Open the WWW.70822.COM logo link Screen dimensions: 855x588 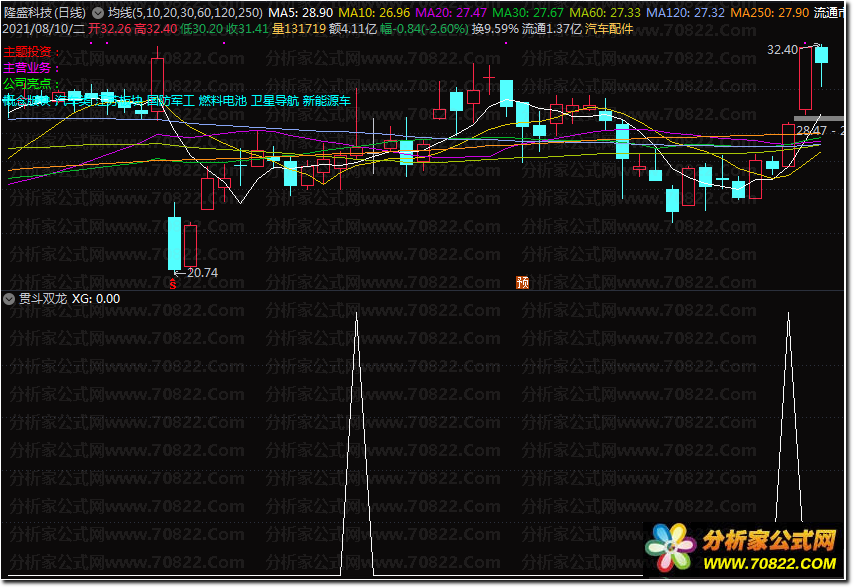769,563
